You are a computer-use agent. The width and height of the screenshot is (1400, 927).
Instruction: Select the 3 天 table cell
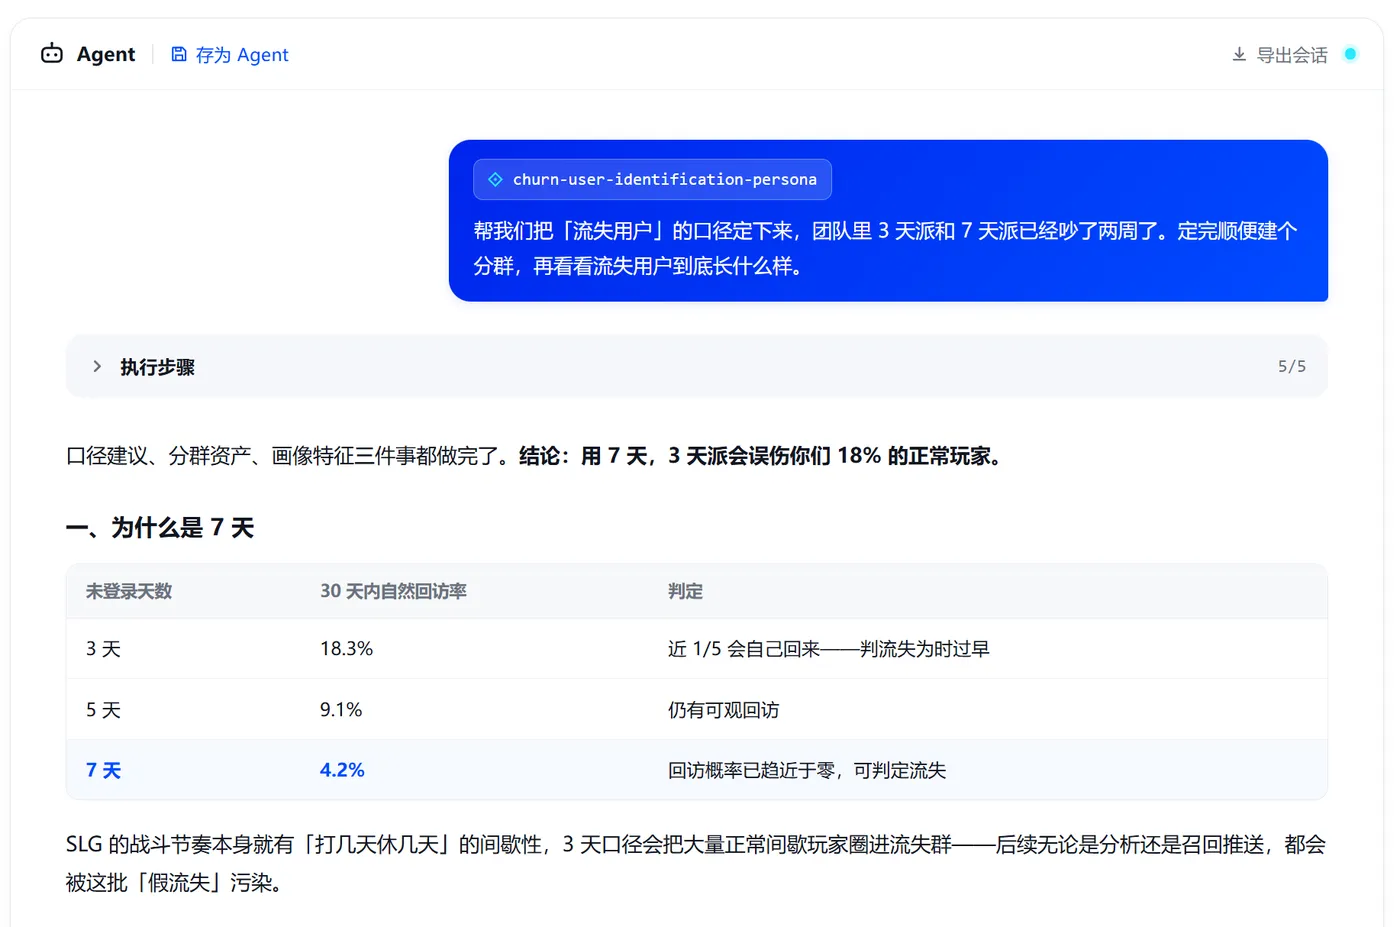tap(103, 649)
